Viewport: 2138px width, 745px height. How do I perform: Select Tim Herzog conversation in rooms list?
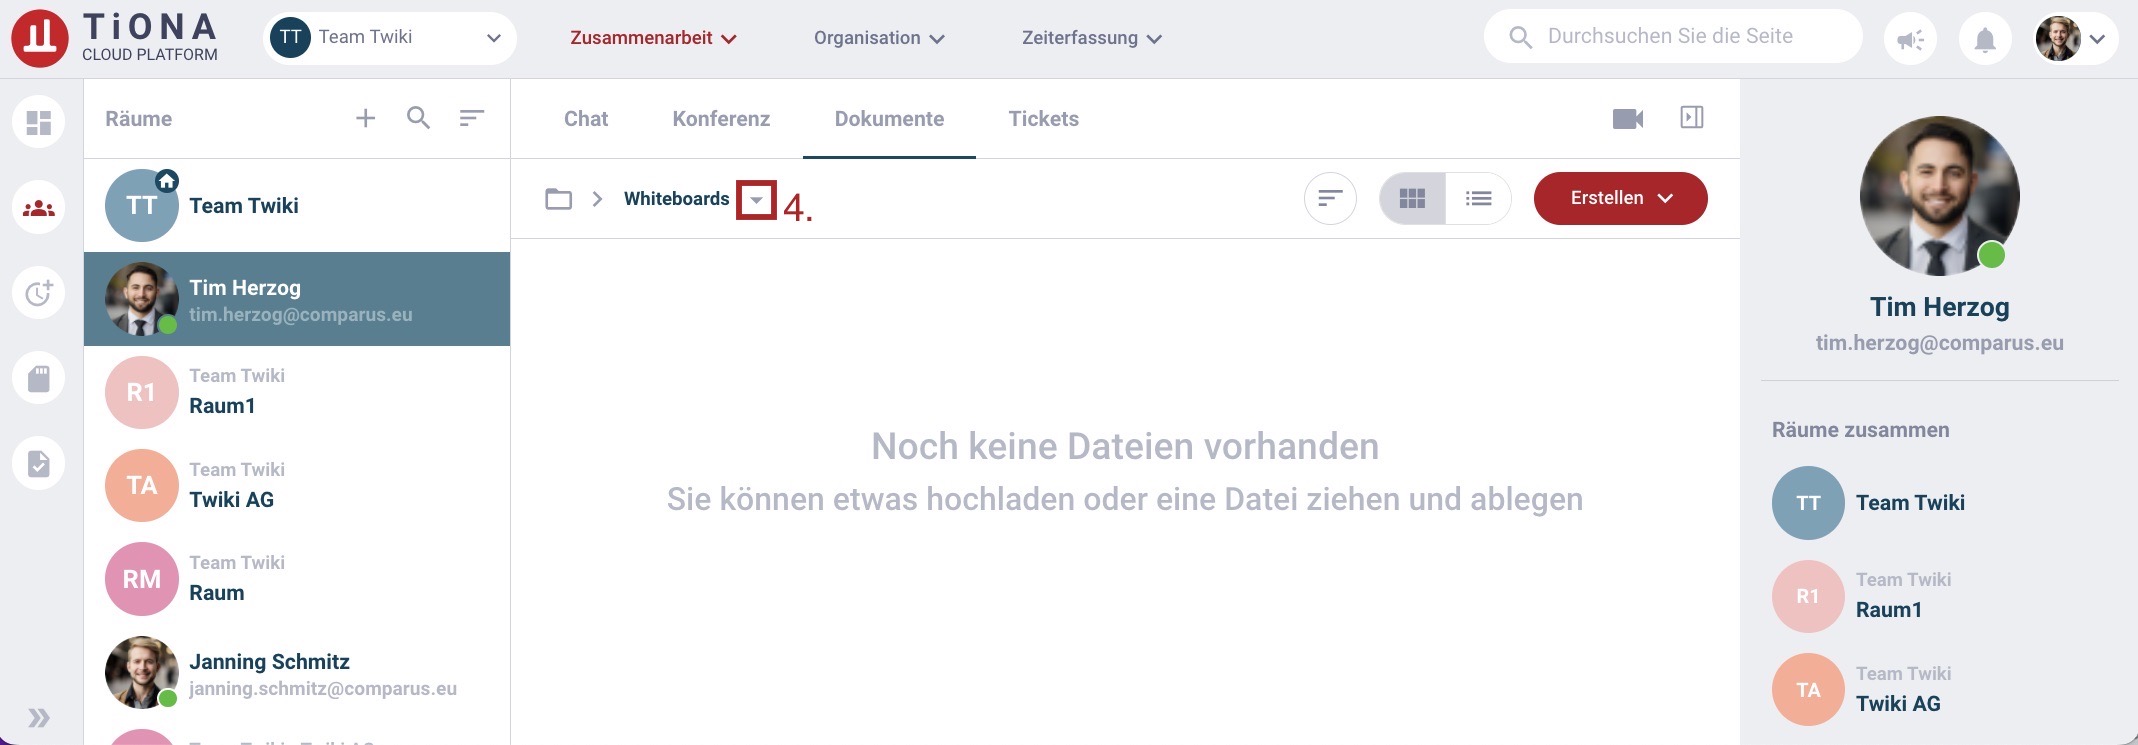pos(297,299)
